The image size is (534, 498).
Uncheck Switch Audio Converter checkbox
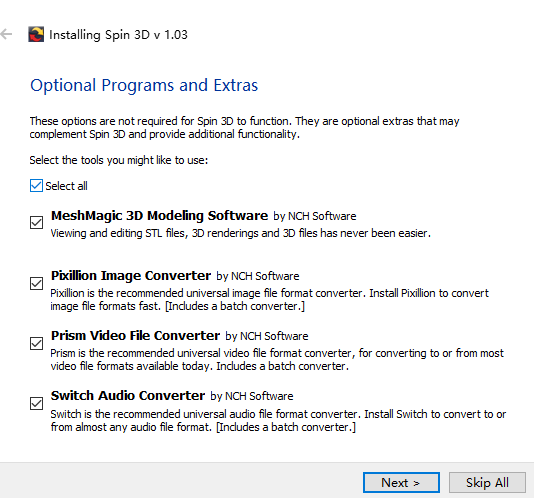point(36,403)
